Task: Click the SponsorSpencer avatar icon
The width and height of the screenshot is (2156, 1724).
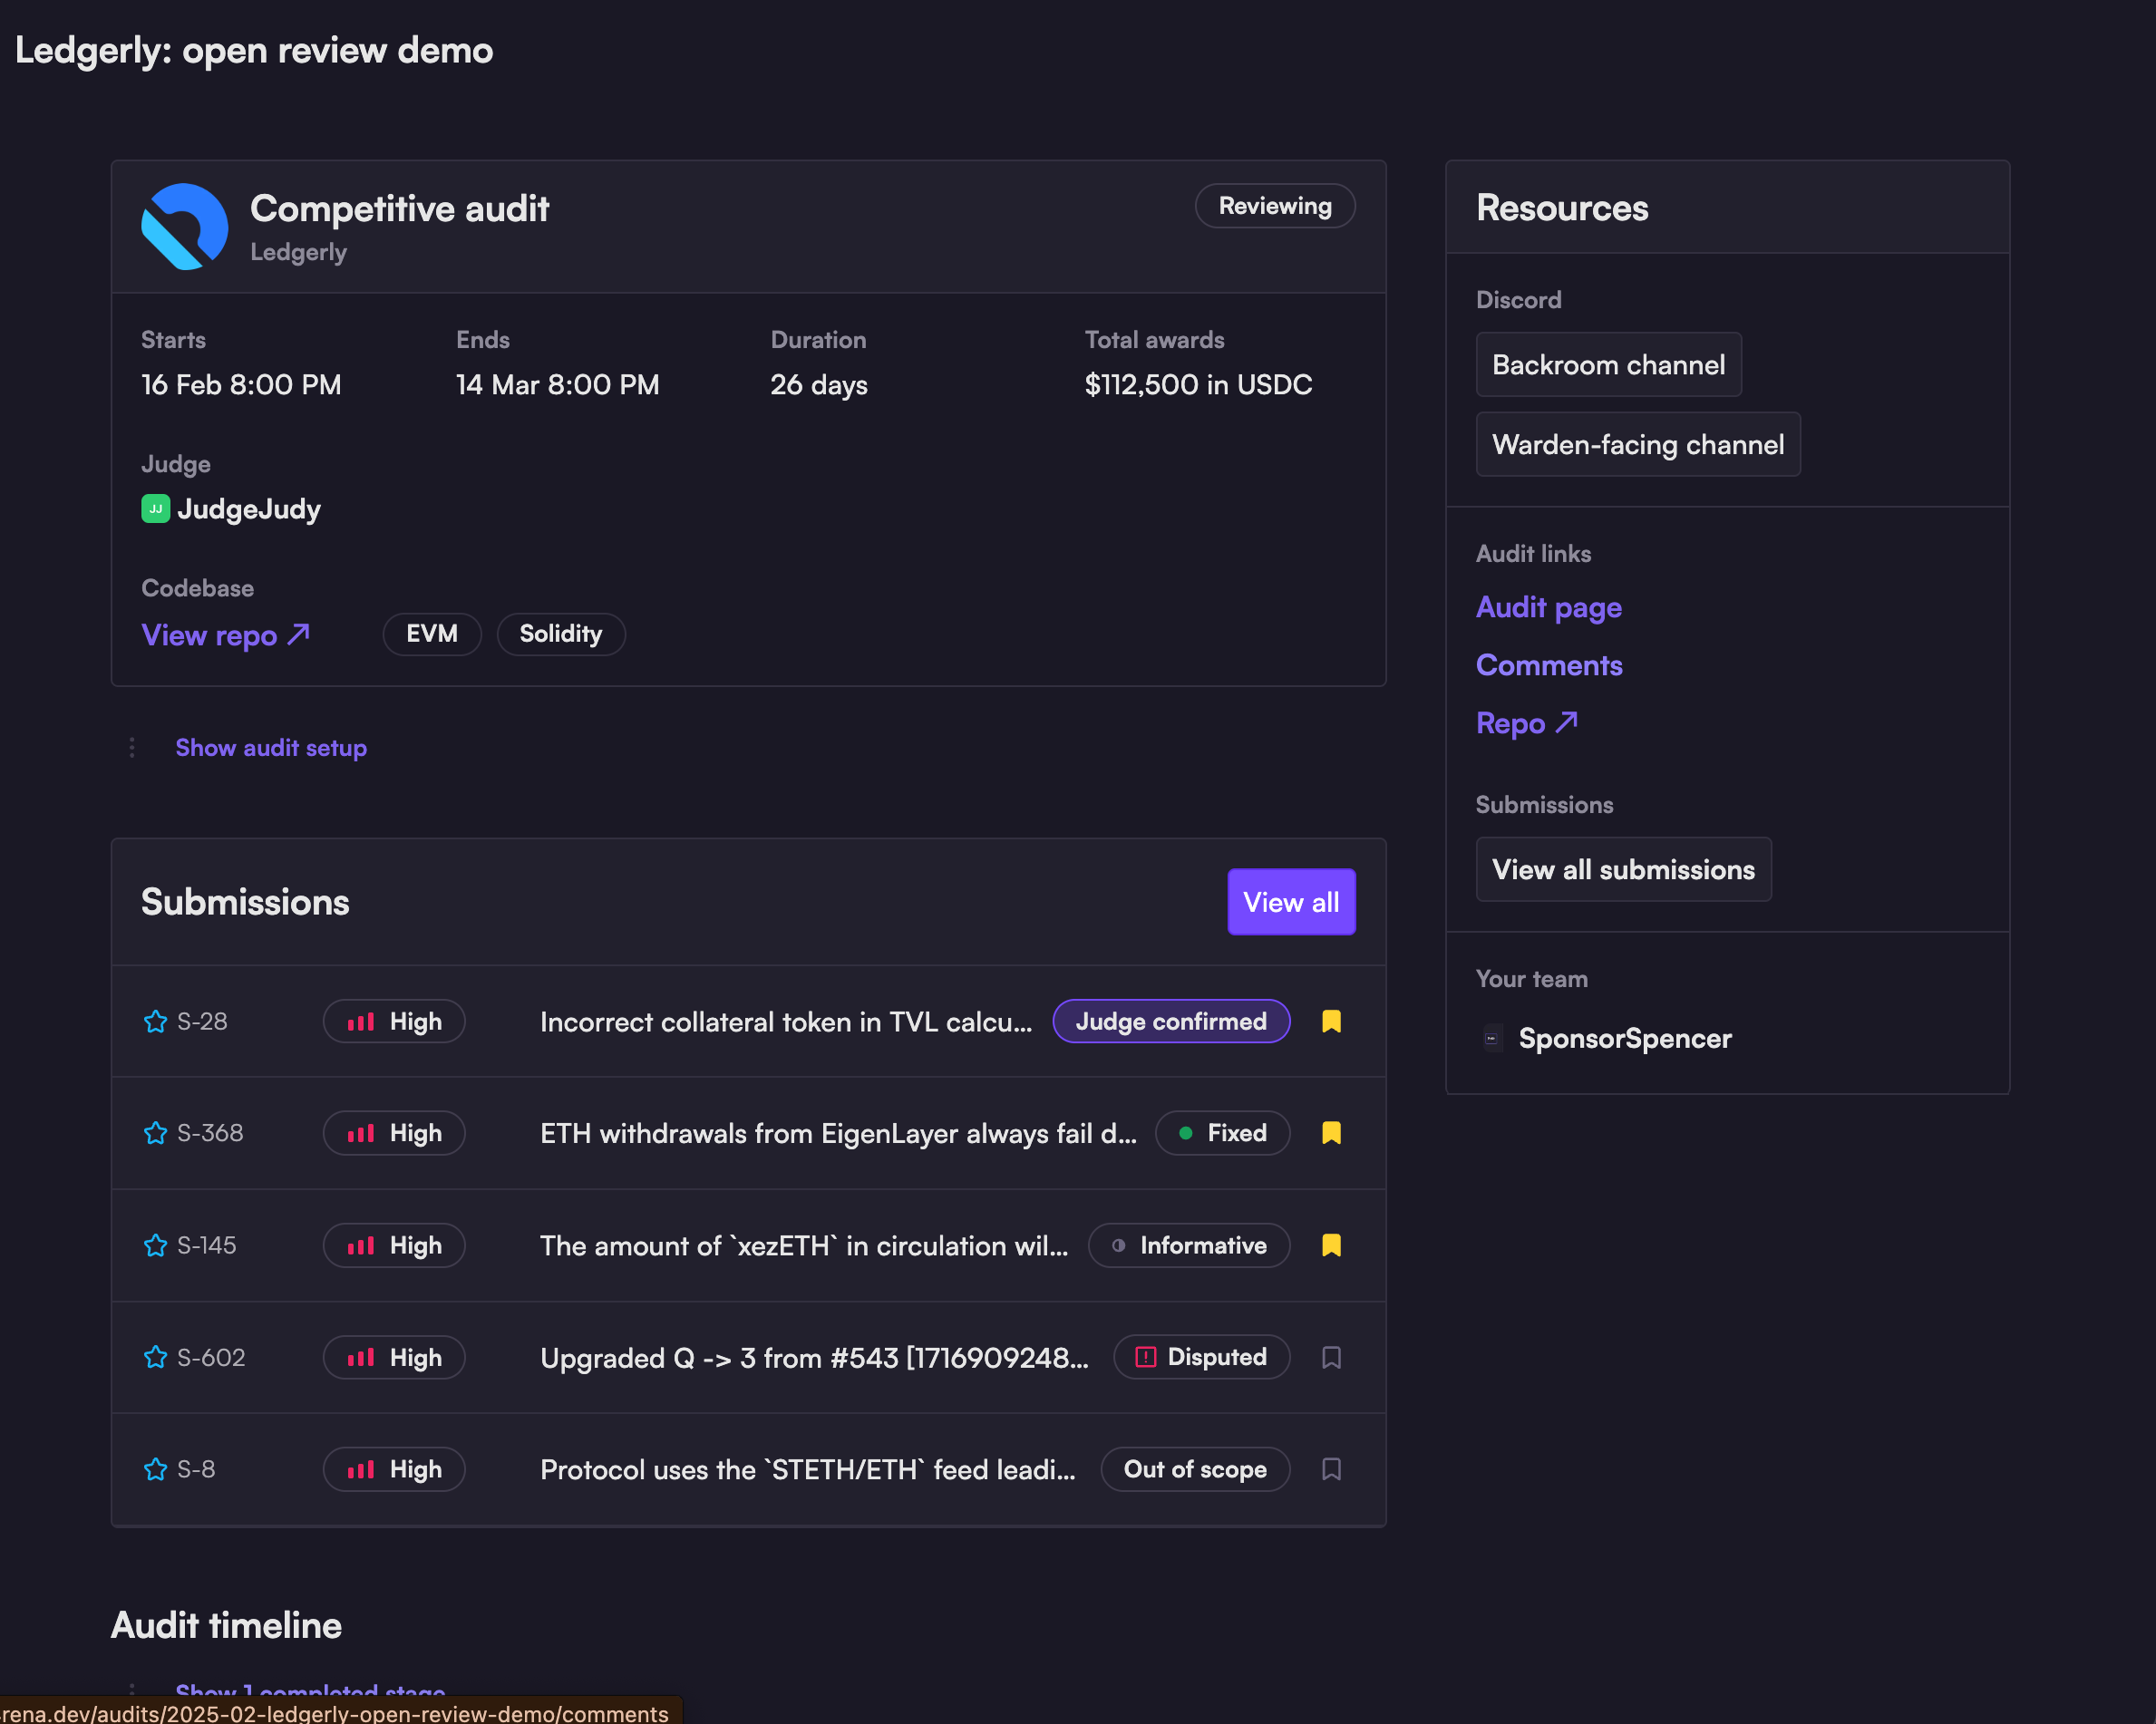Action: pos(1492,1038)
